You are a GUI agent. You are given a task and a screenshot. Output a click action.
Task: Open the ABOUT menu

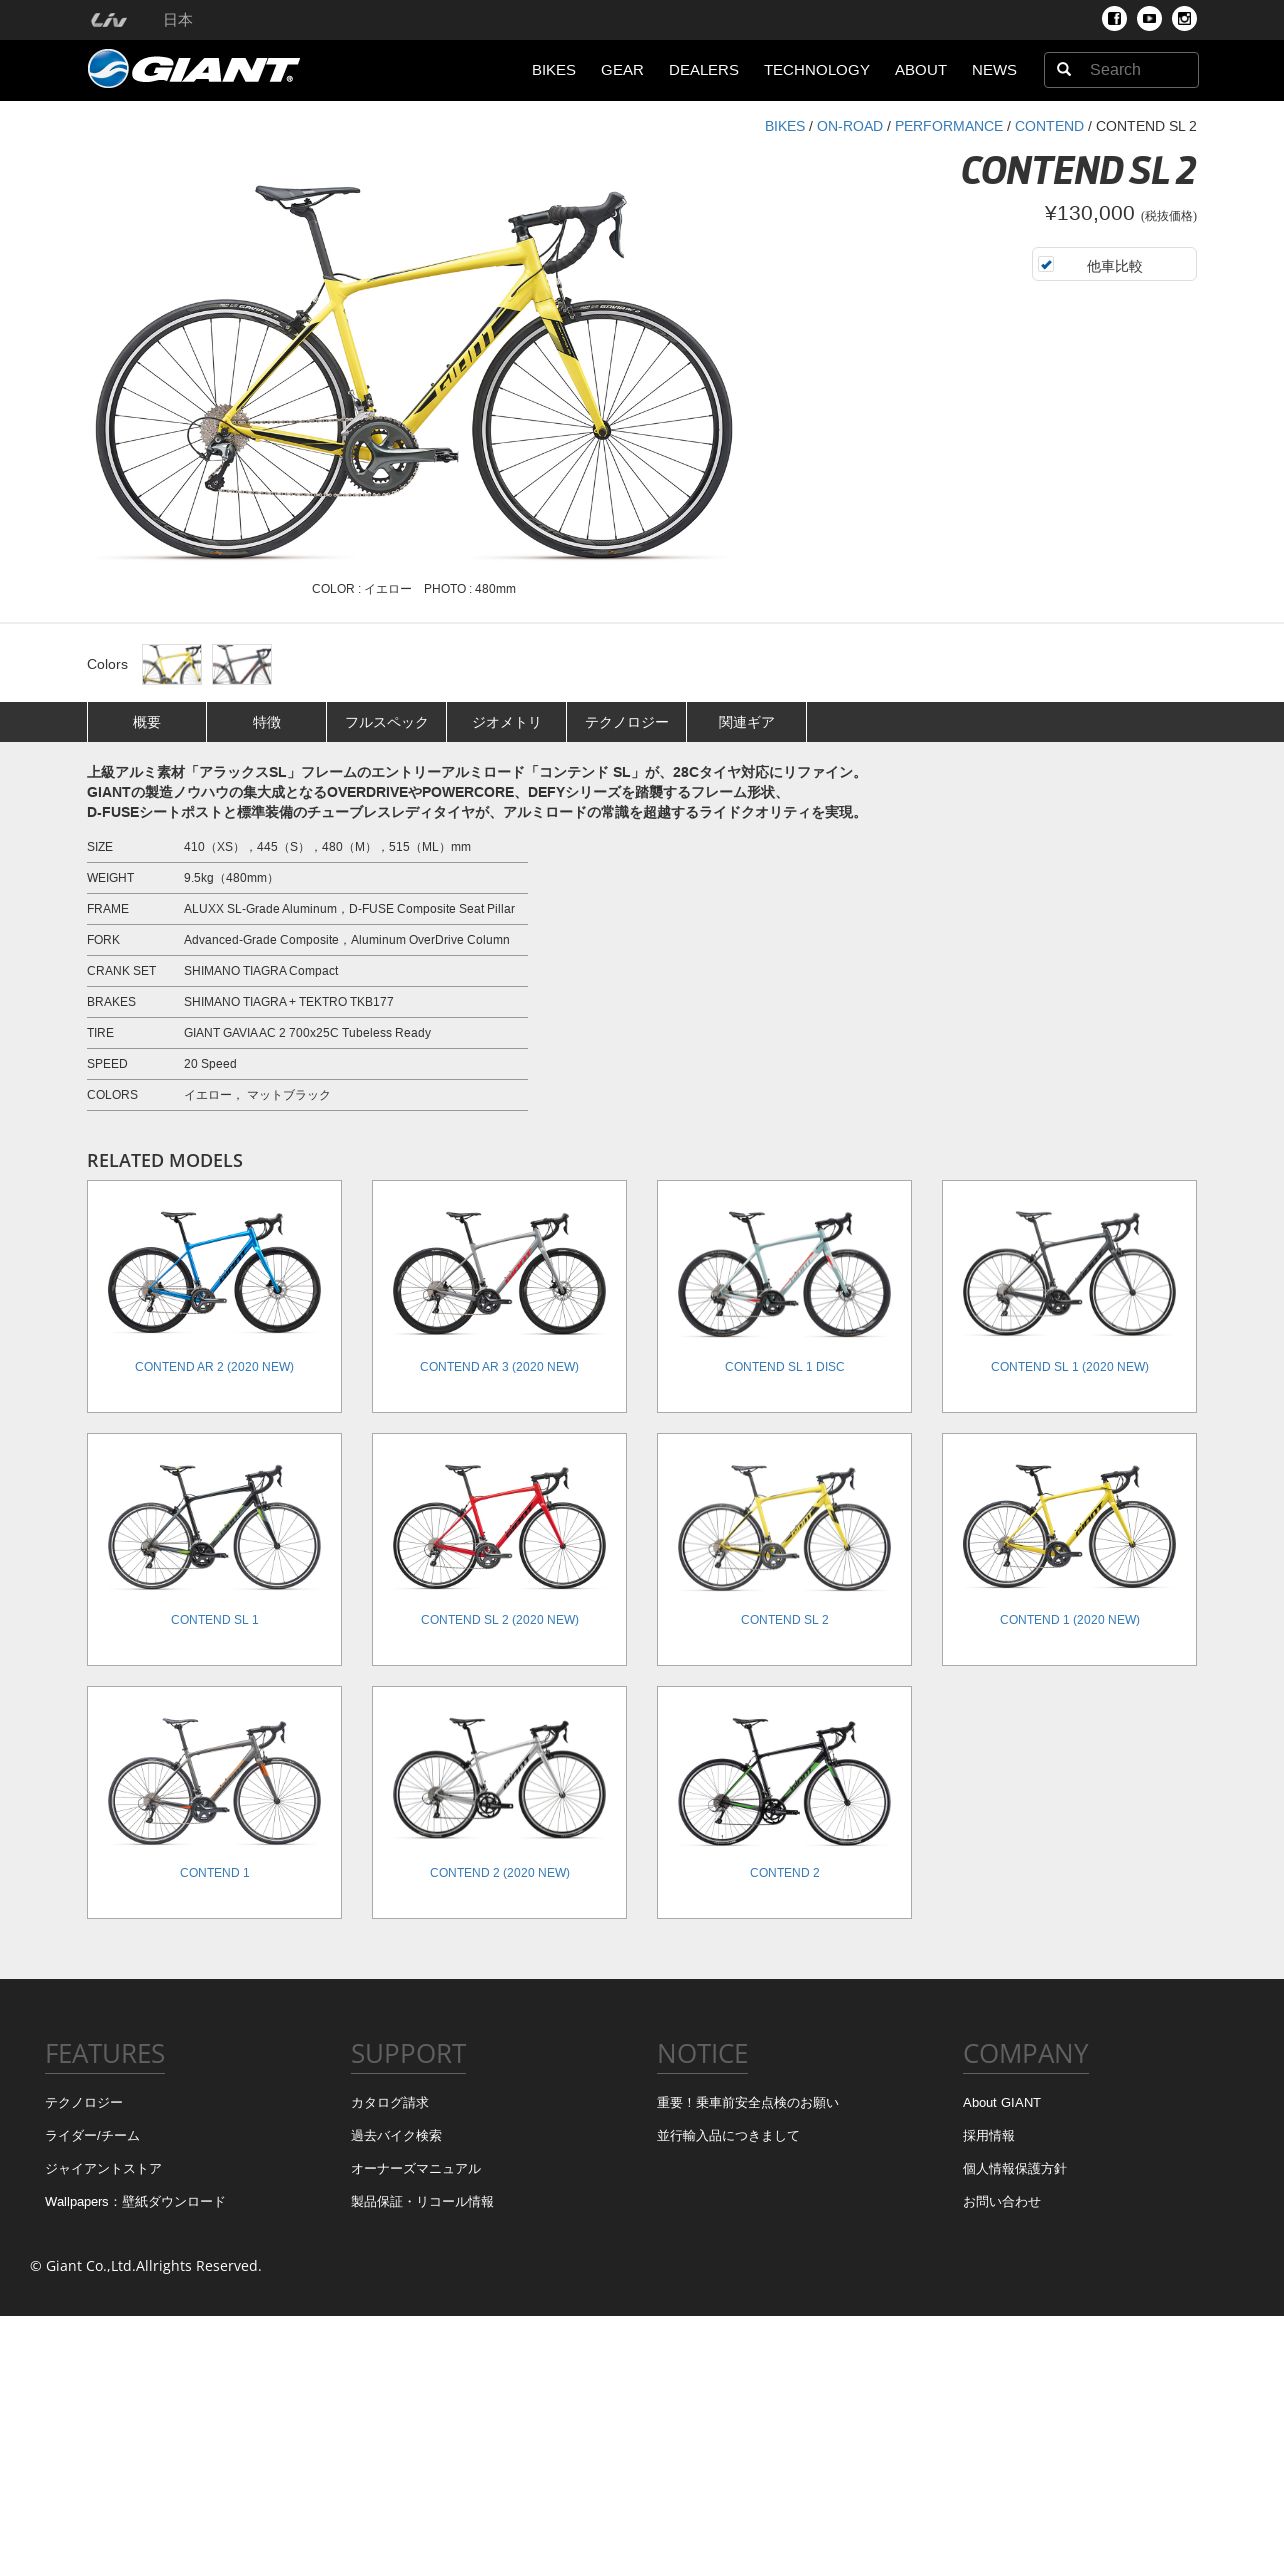pos(921,70)
